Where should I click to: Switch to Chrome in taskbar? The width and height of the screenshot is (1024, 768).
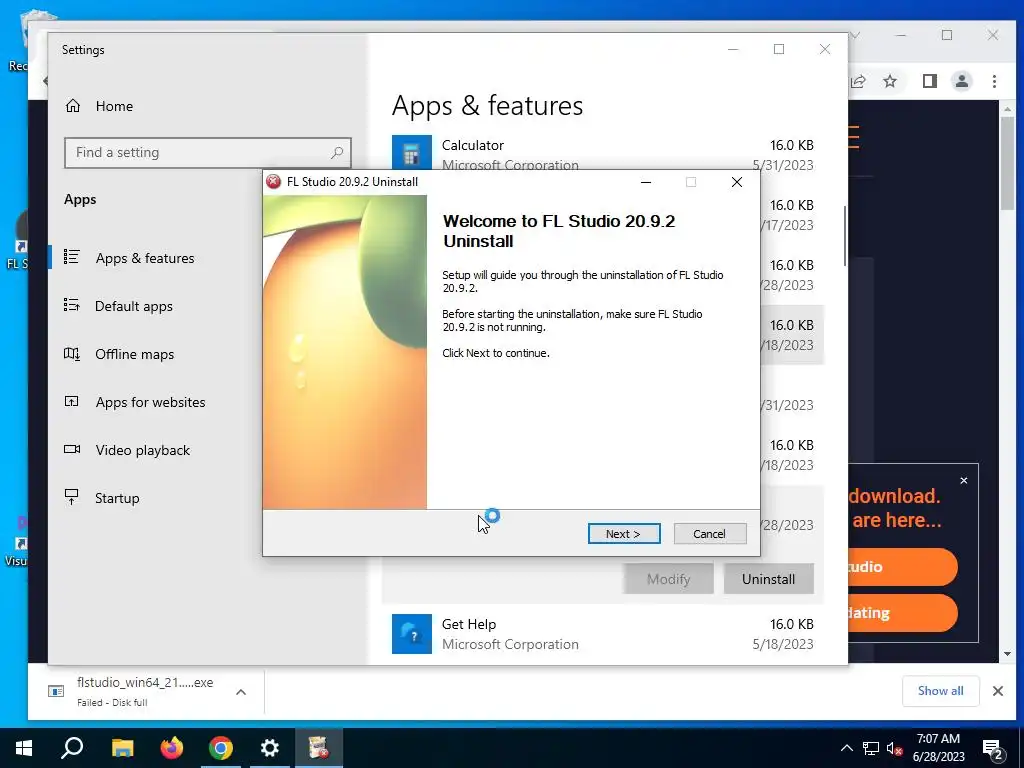click(221, 748)
